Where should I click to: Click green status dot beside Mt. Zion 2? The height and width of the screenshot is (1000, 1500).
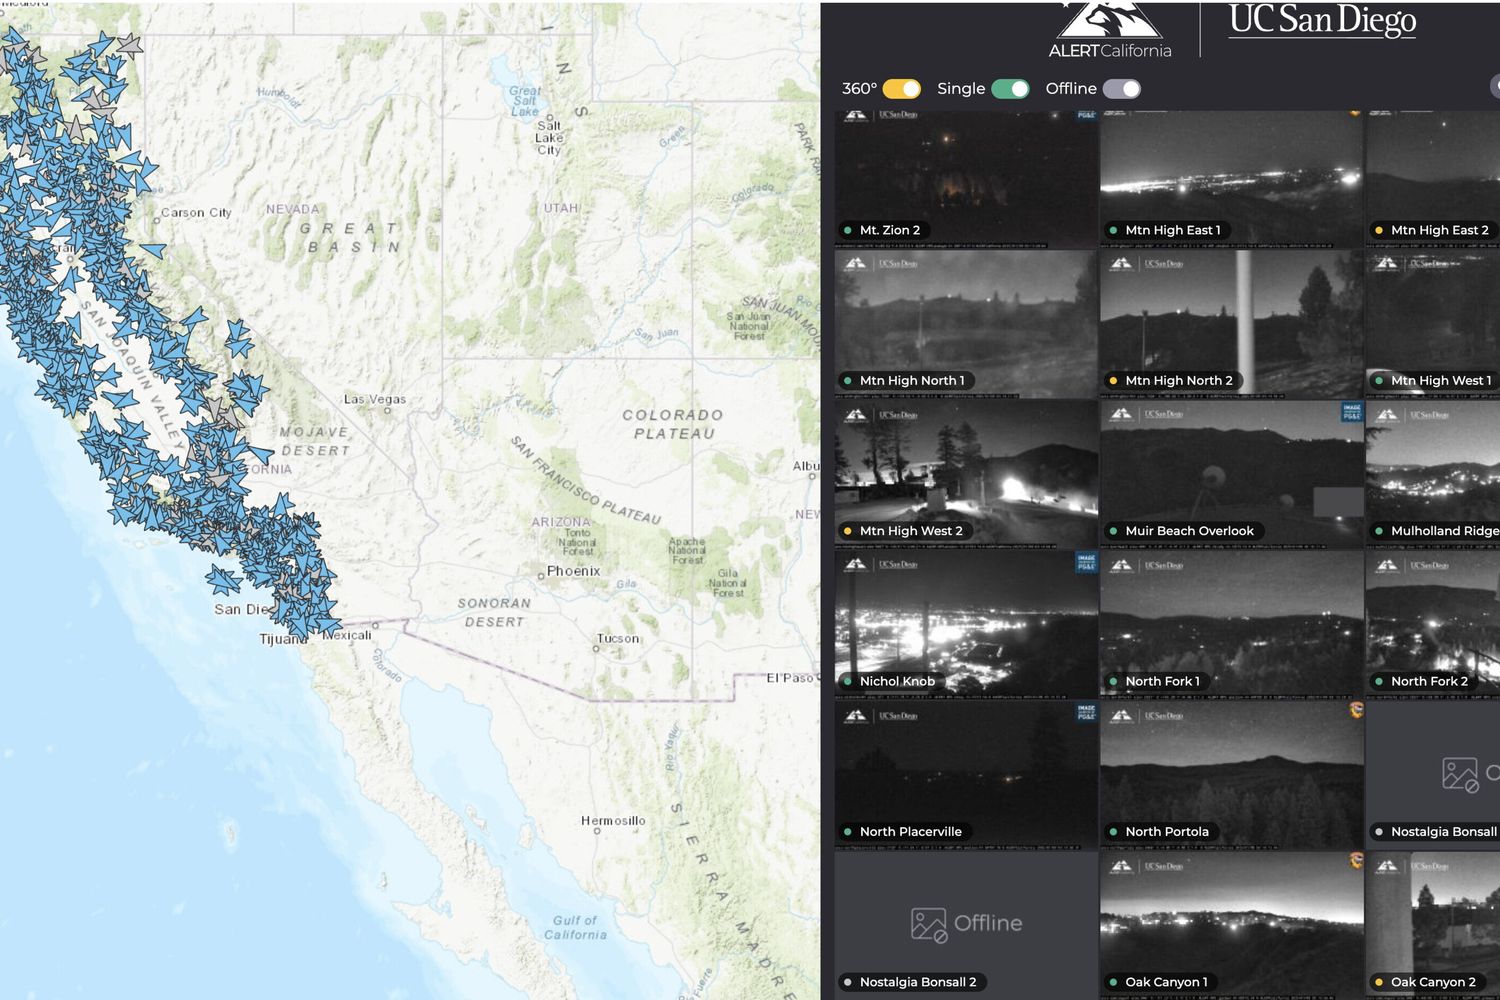tap(848, 230)
